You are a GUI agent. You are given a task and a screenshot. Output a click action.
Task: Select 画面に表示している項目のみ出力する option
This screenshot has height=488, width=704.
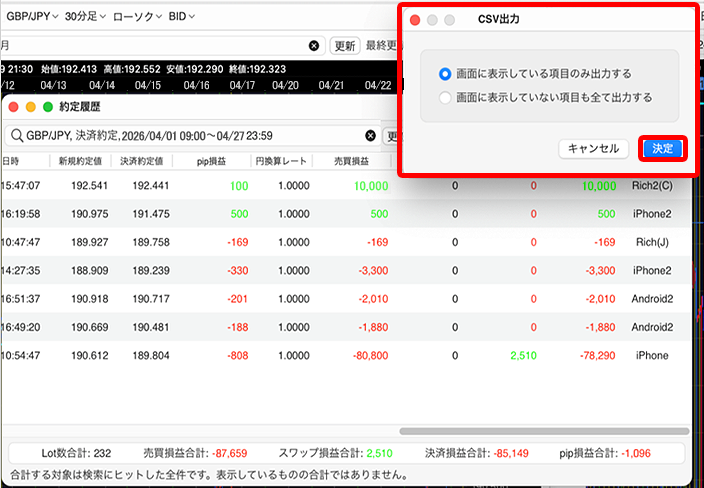pos(445,74)
